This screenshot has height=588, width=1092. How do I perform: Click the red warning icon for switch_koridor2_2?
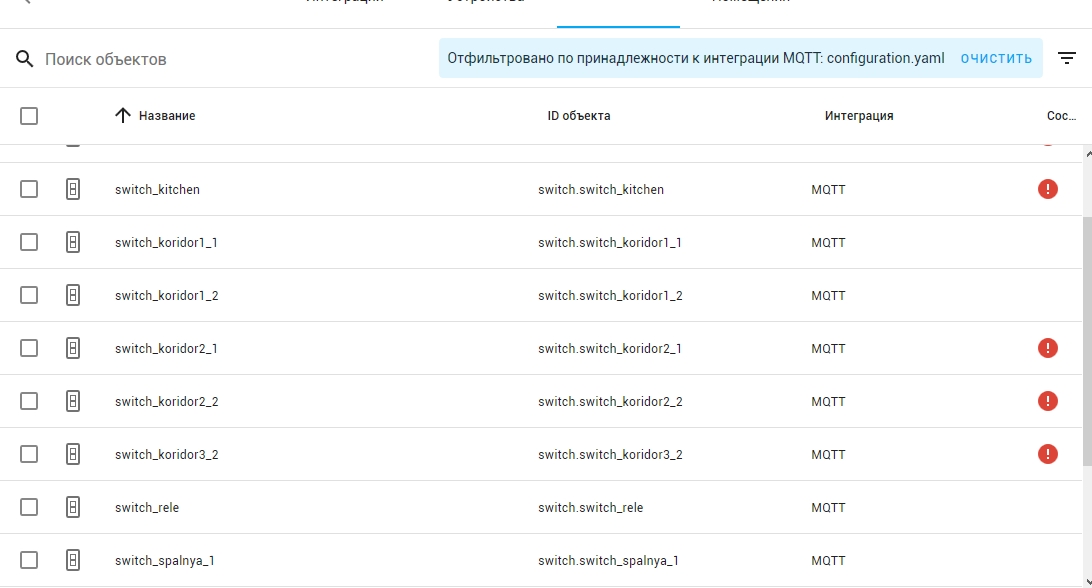coord(1047,401)
